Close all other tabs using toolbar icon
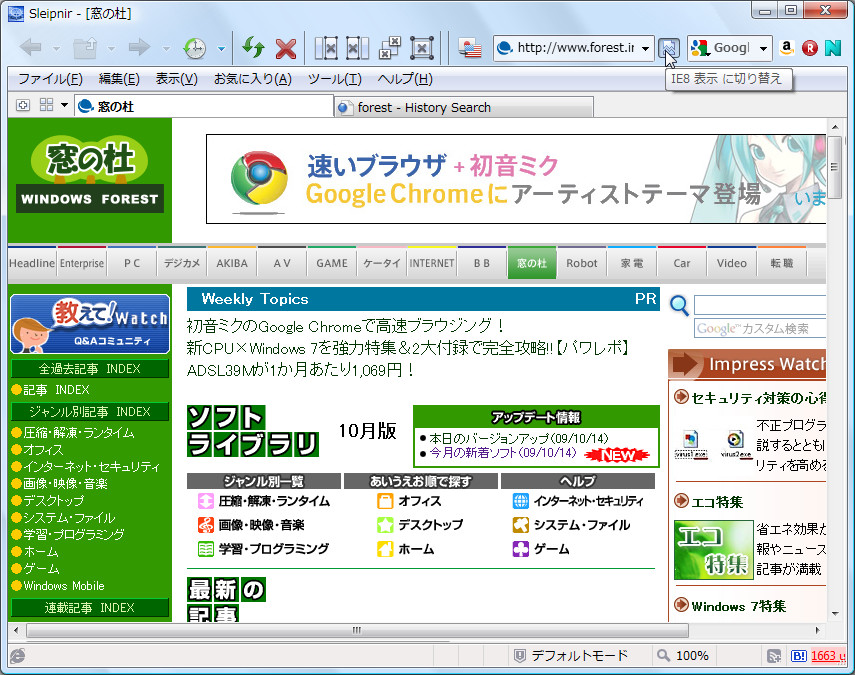 click(390, 47)
